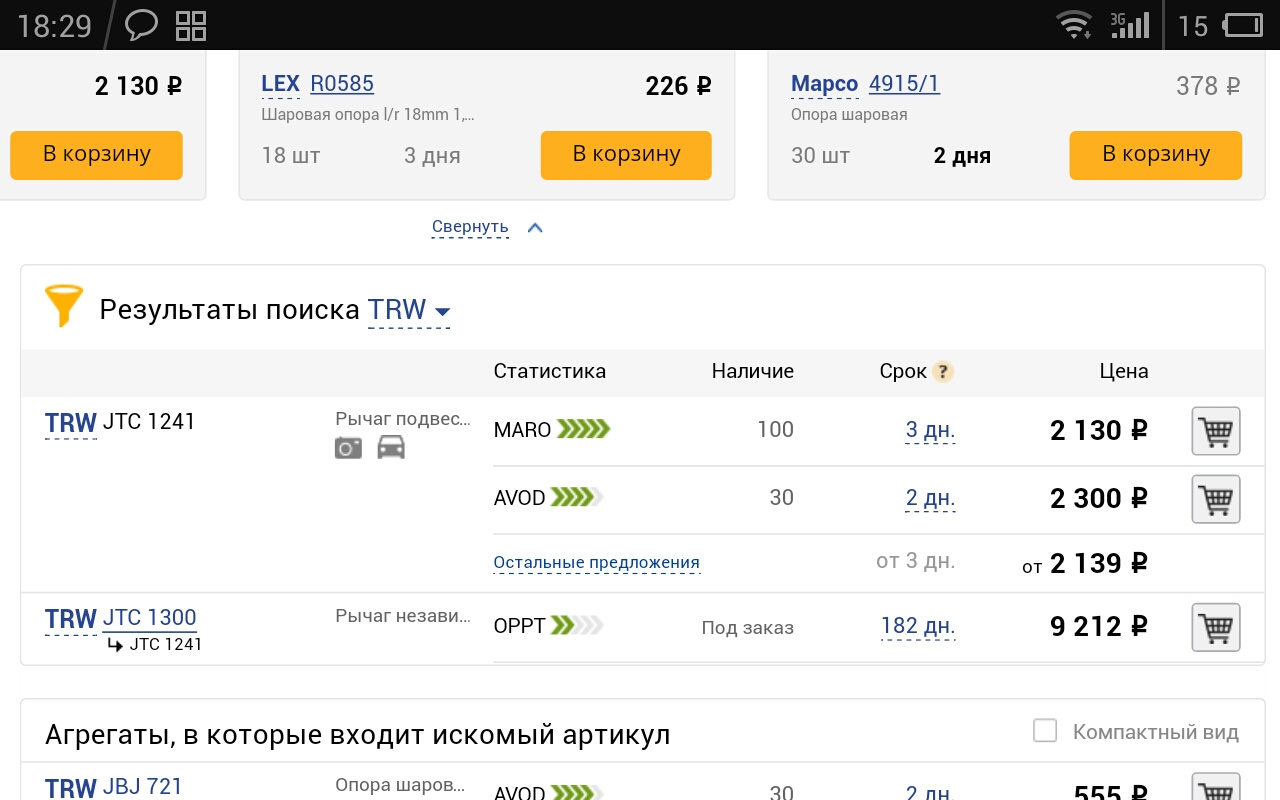Enable the Компактный вид checkbox
This screenshot has height=800, width=1280.
[x=1045, y=731]
